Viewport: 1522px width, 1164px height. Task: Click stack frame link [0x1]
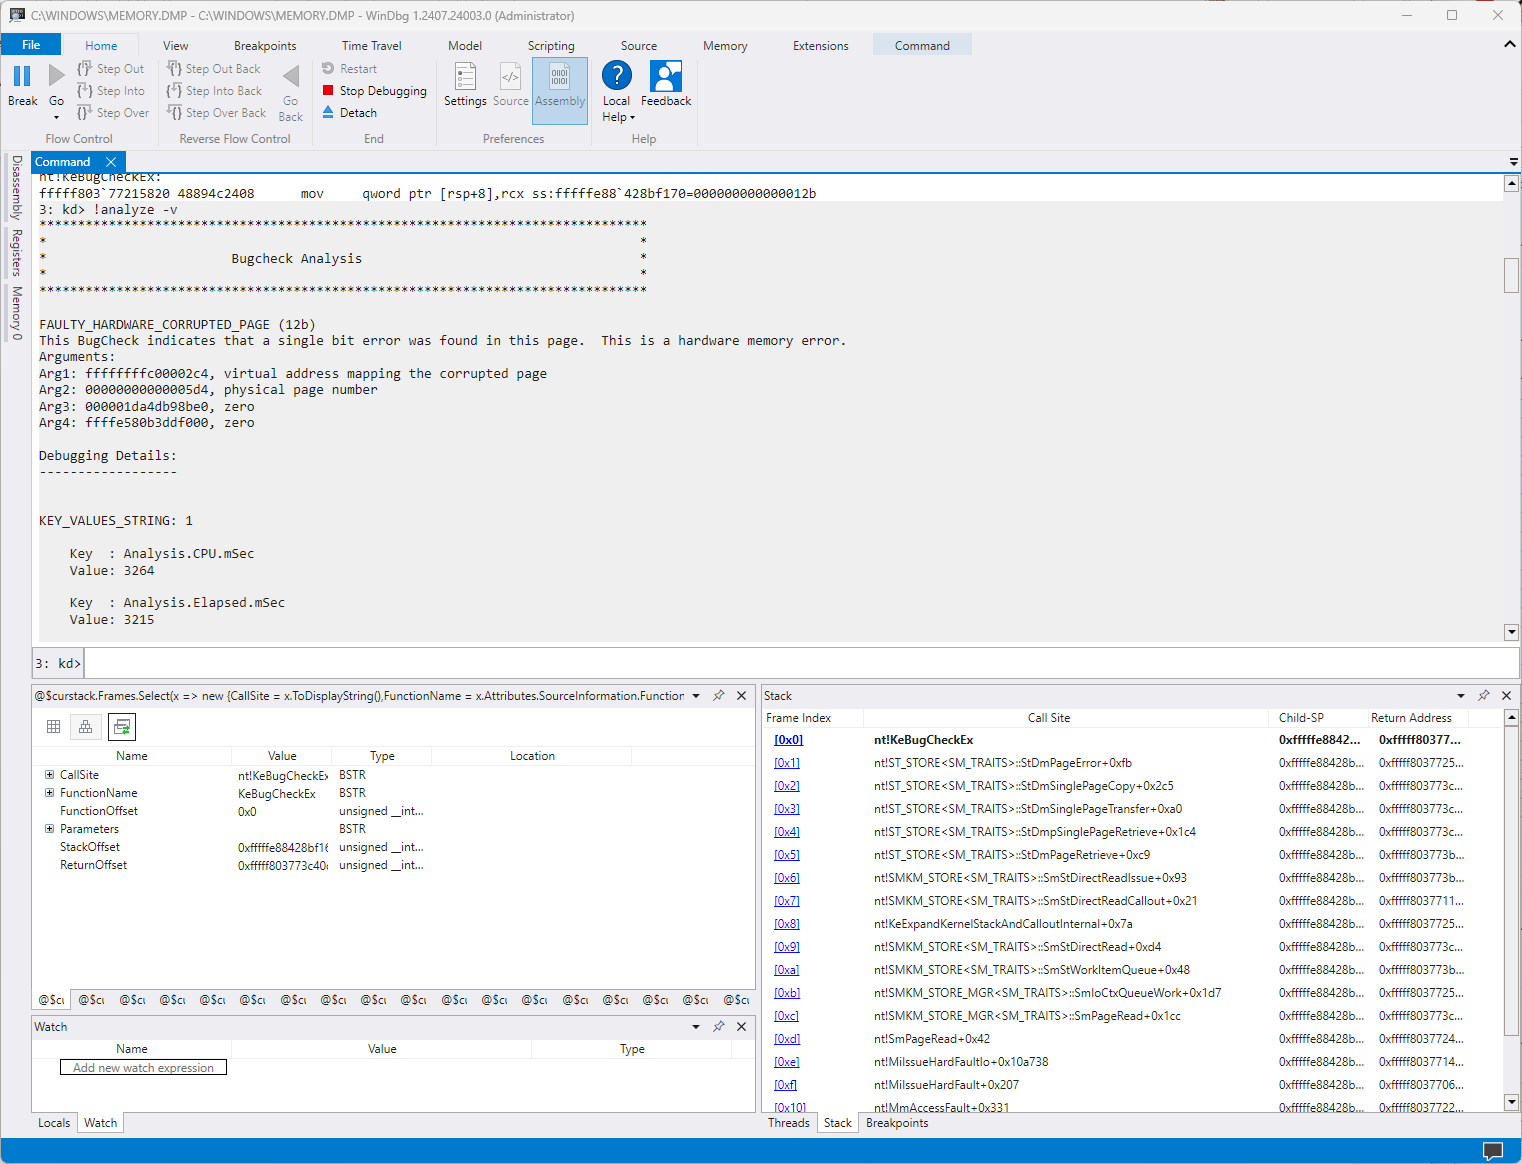(787, 763)
